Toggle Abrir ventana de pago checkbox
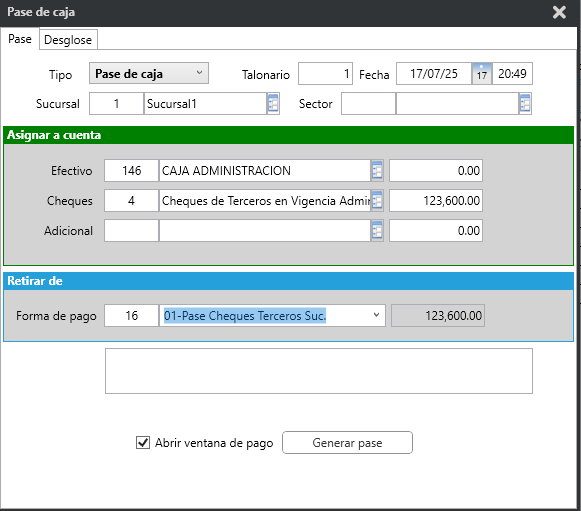Viewport: 581px width, 511px height. click(x=143, y=442)
